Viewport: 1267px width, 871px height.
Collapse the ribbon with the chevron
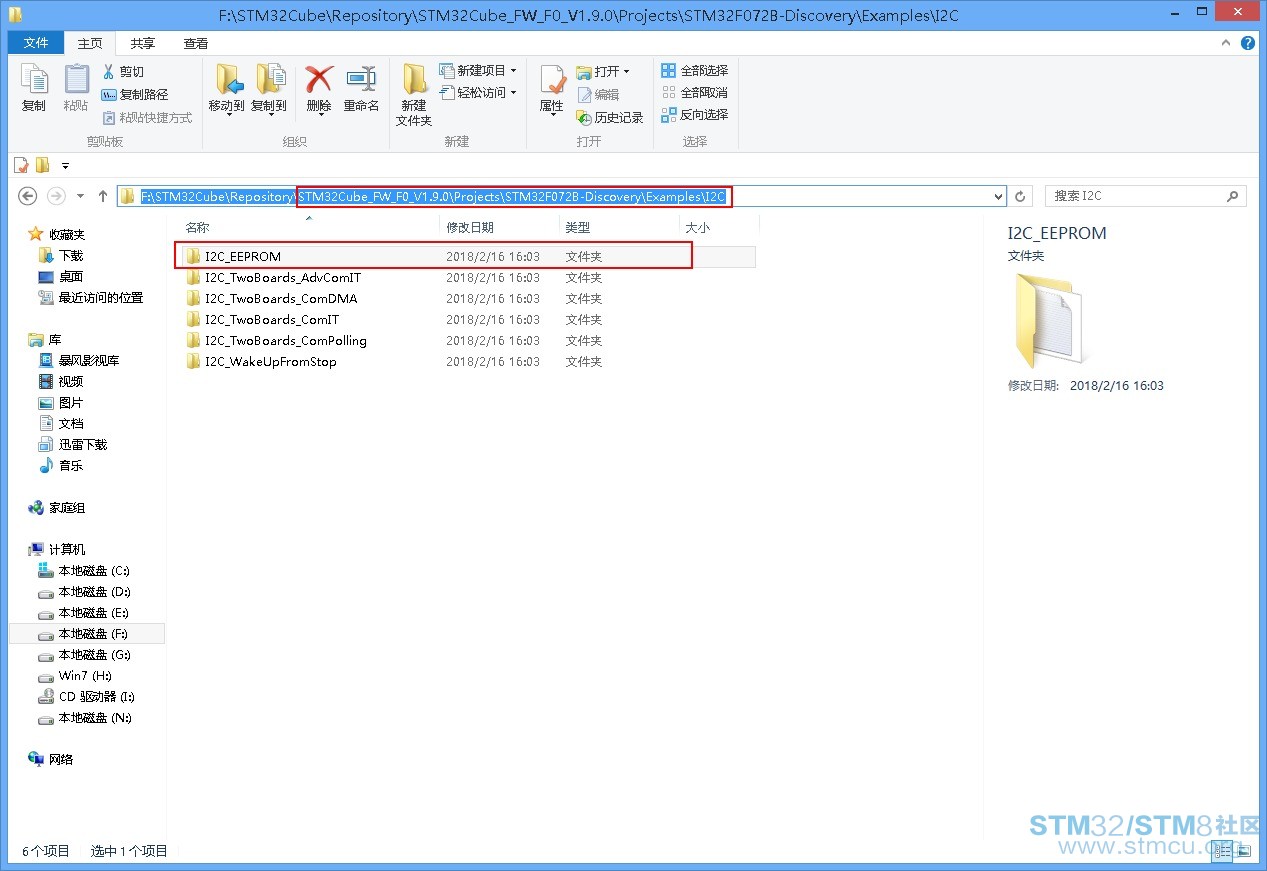coord(1228,43)
